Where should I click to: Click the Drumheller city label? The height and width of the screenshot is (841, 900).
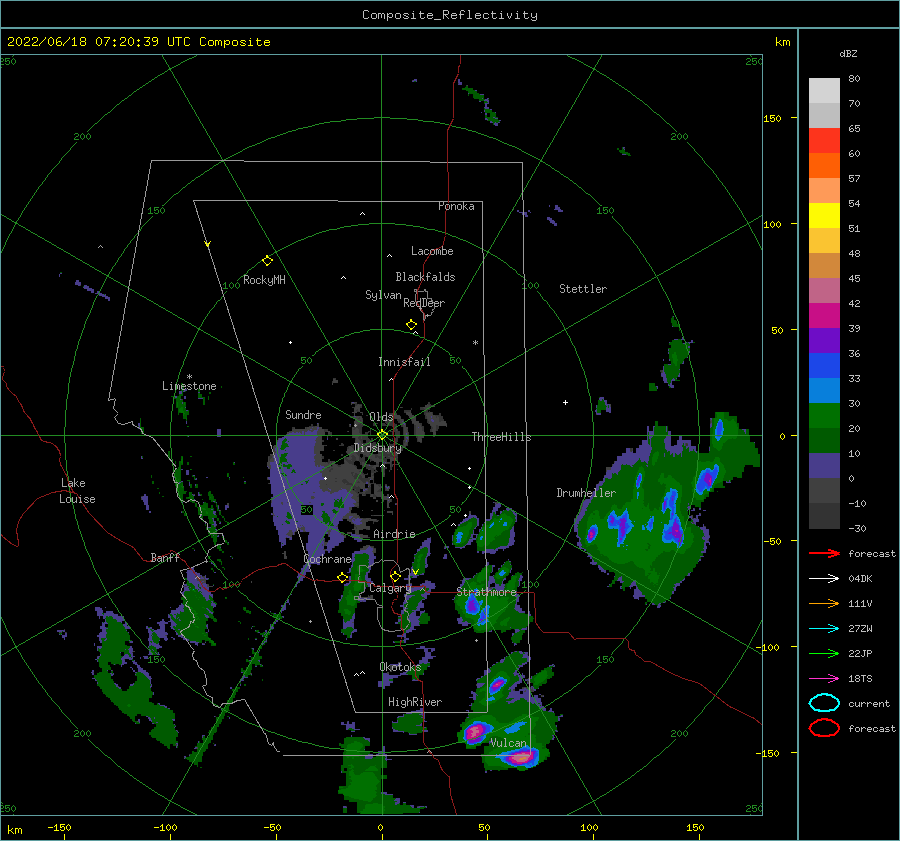tap(586, 493)
